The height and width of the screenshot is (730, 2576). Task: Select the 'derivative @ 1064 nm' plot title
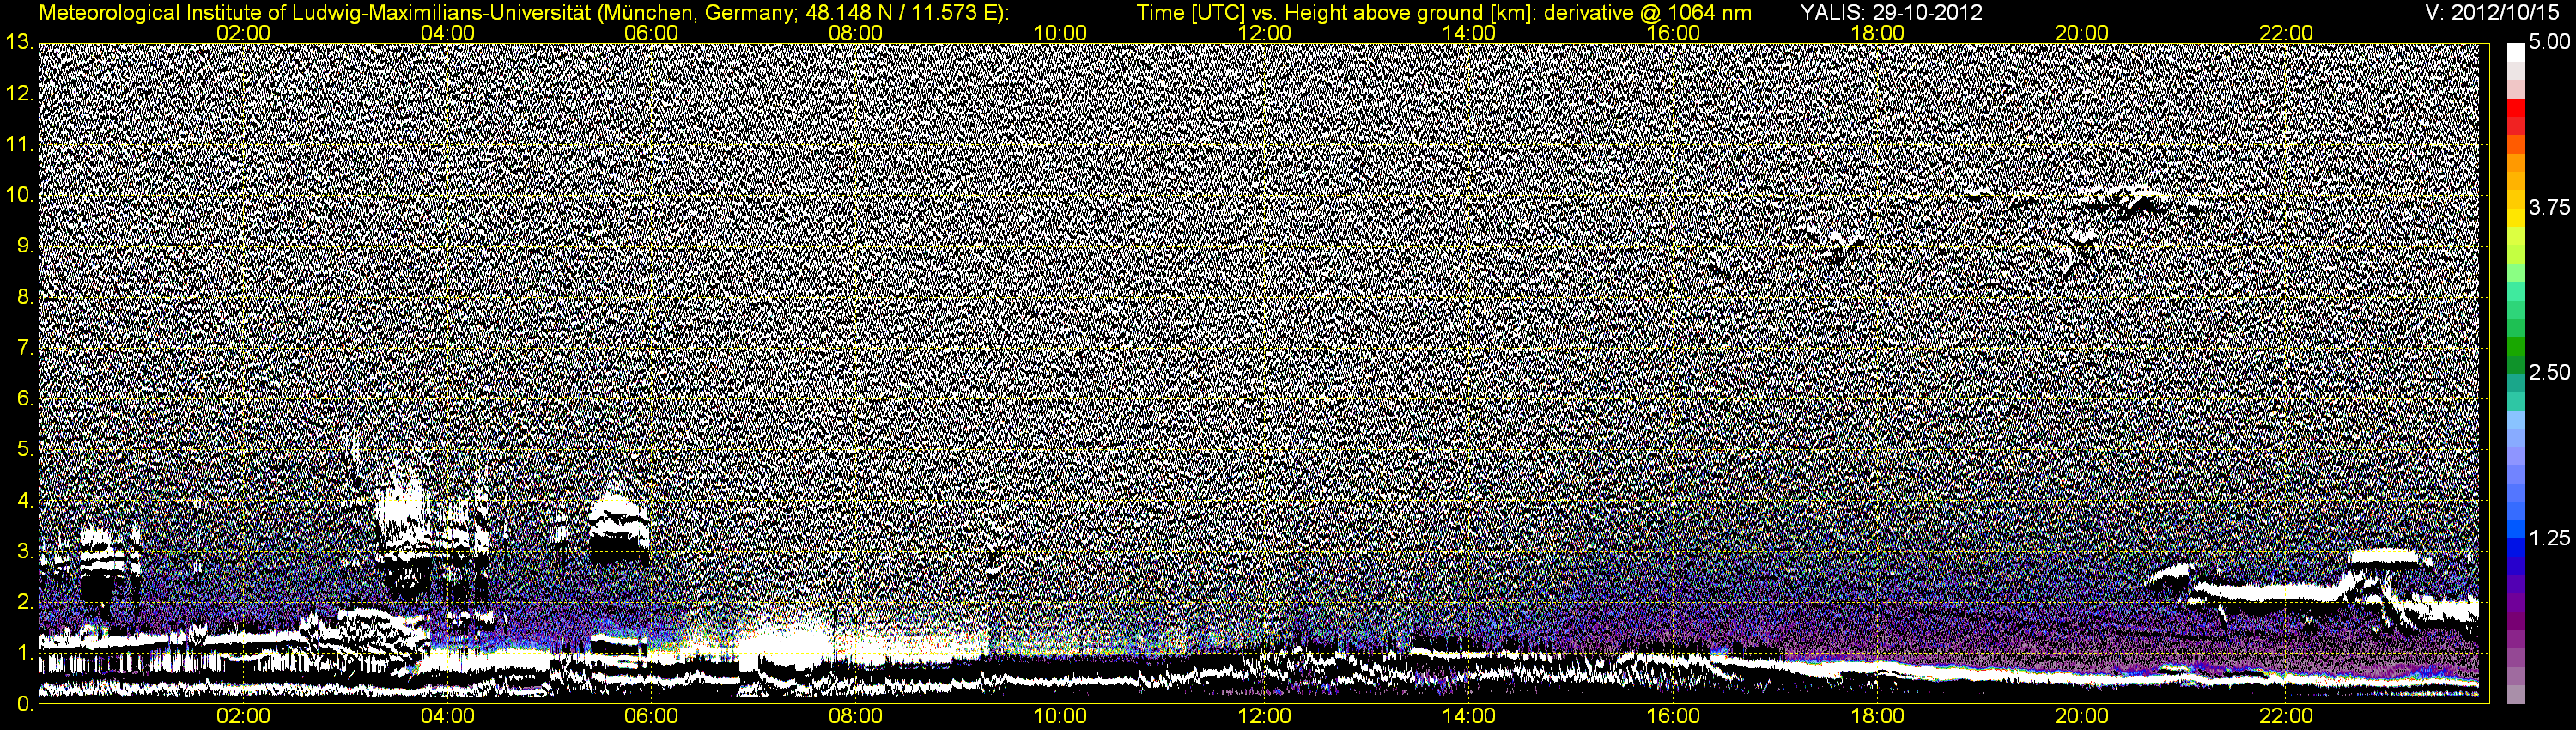pyautogui.click(x=1648, y=13)
